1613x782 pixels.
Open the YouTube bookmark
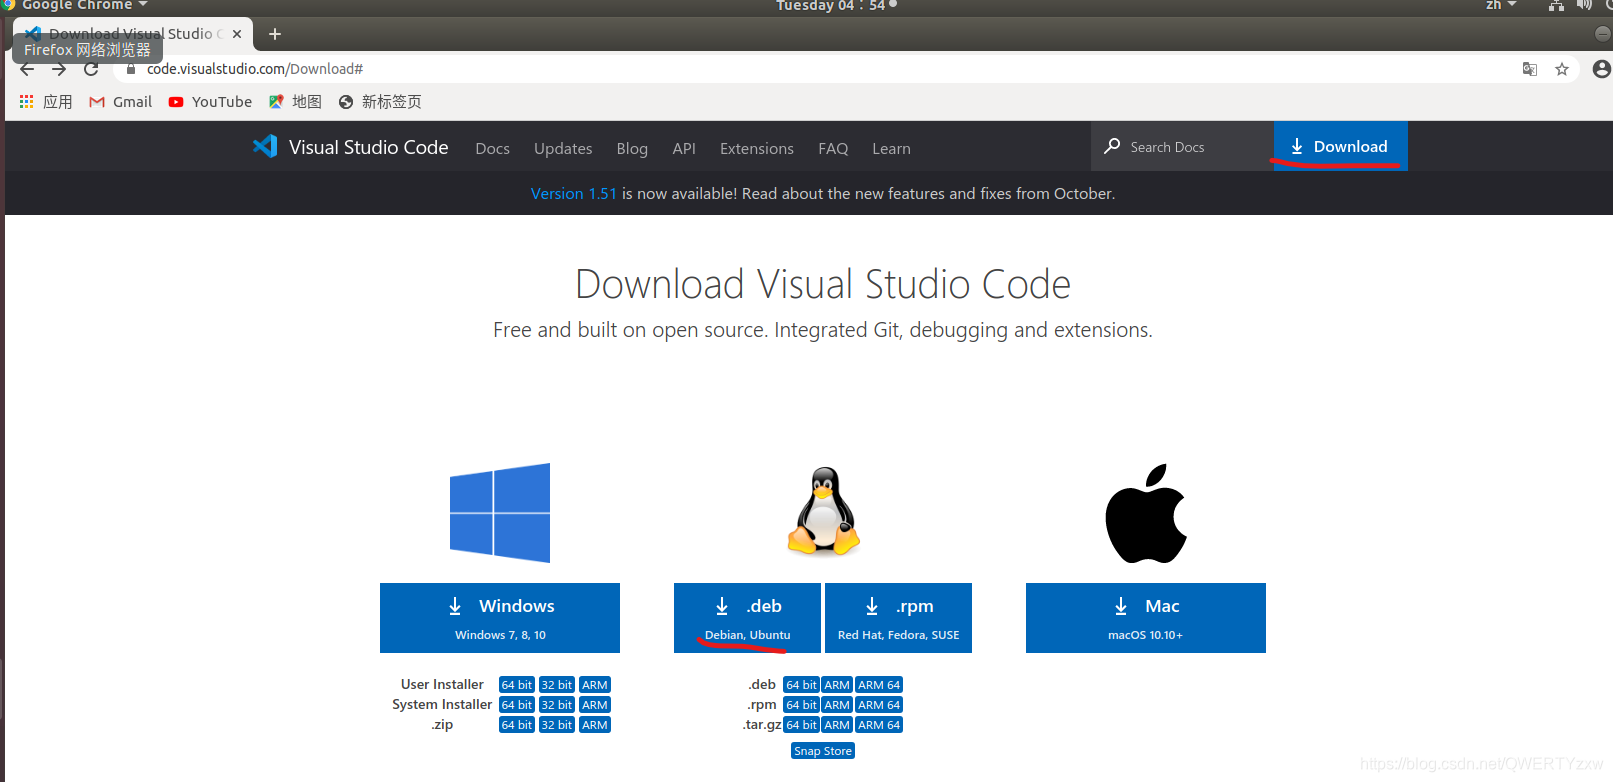click(210, 102)
